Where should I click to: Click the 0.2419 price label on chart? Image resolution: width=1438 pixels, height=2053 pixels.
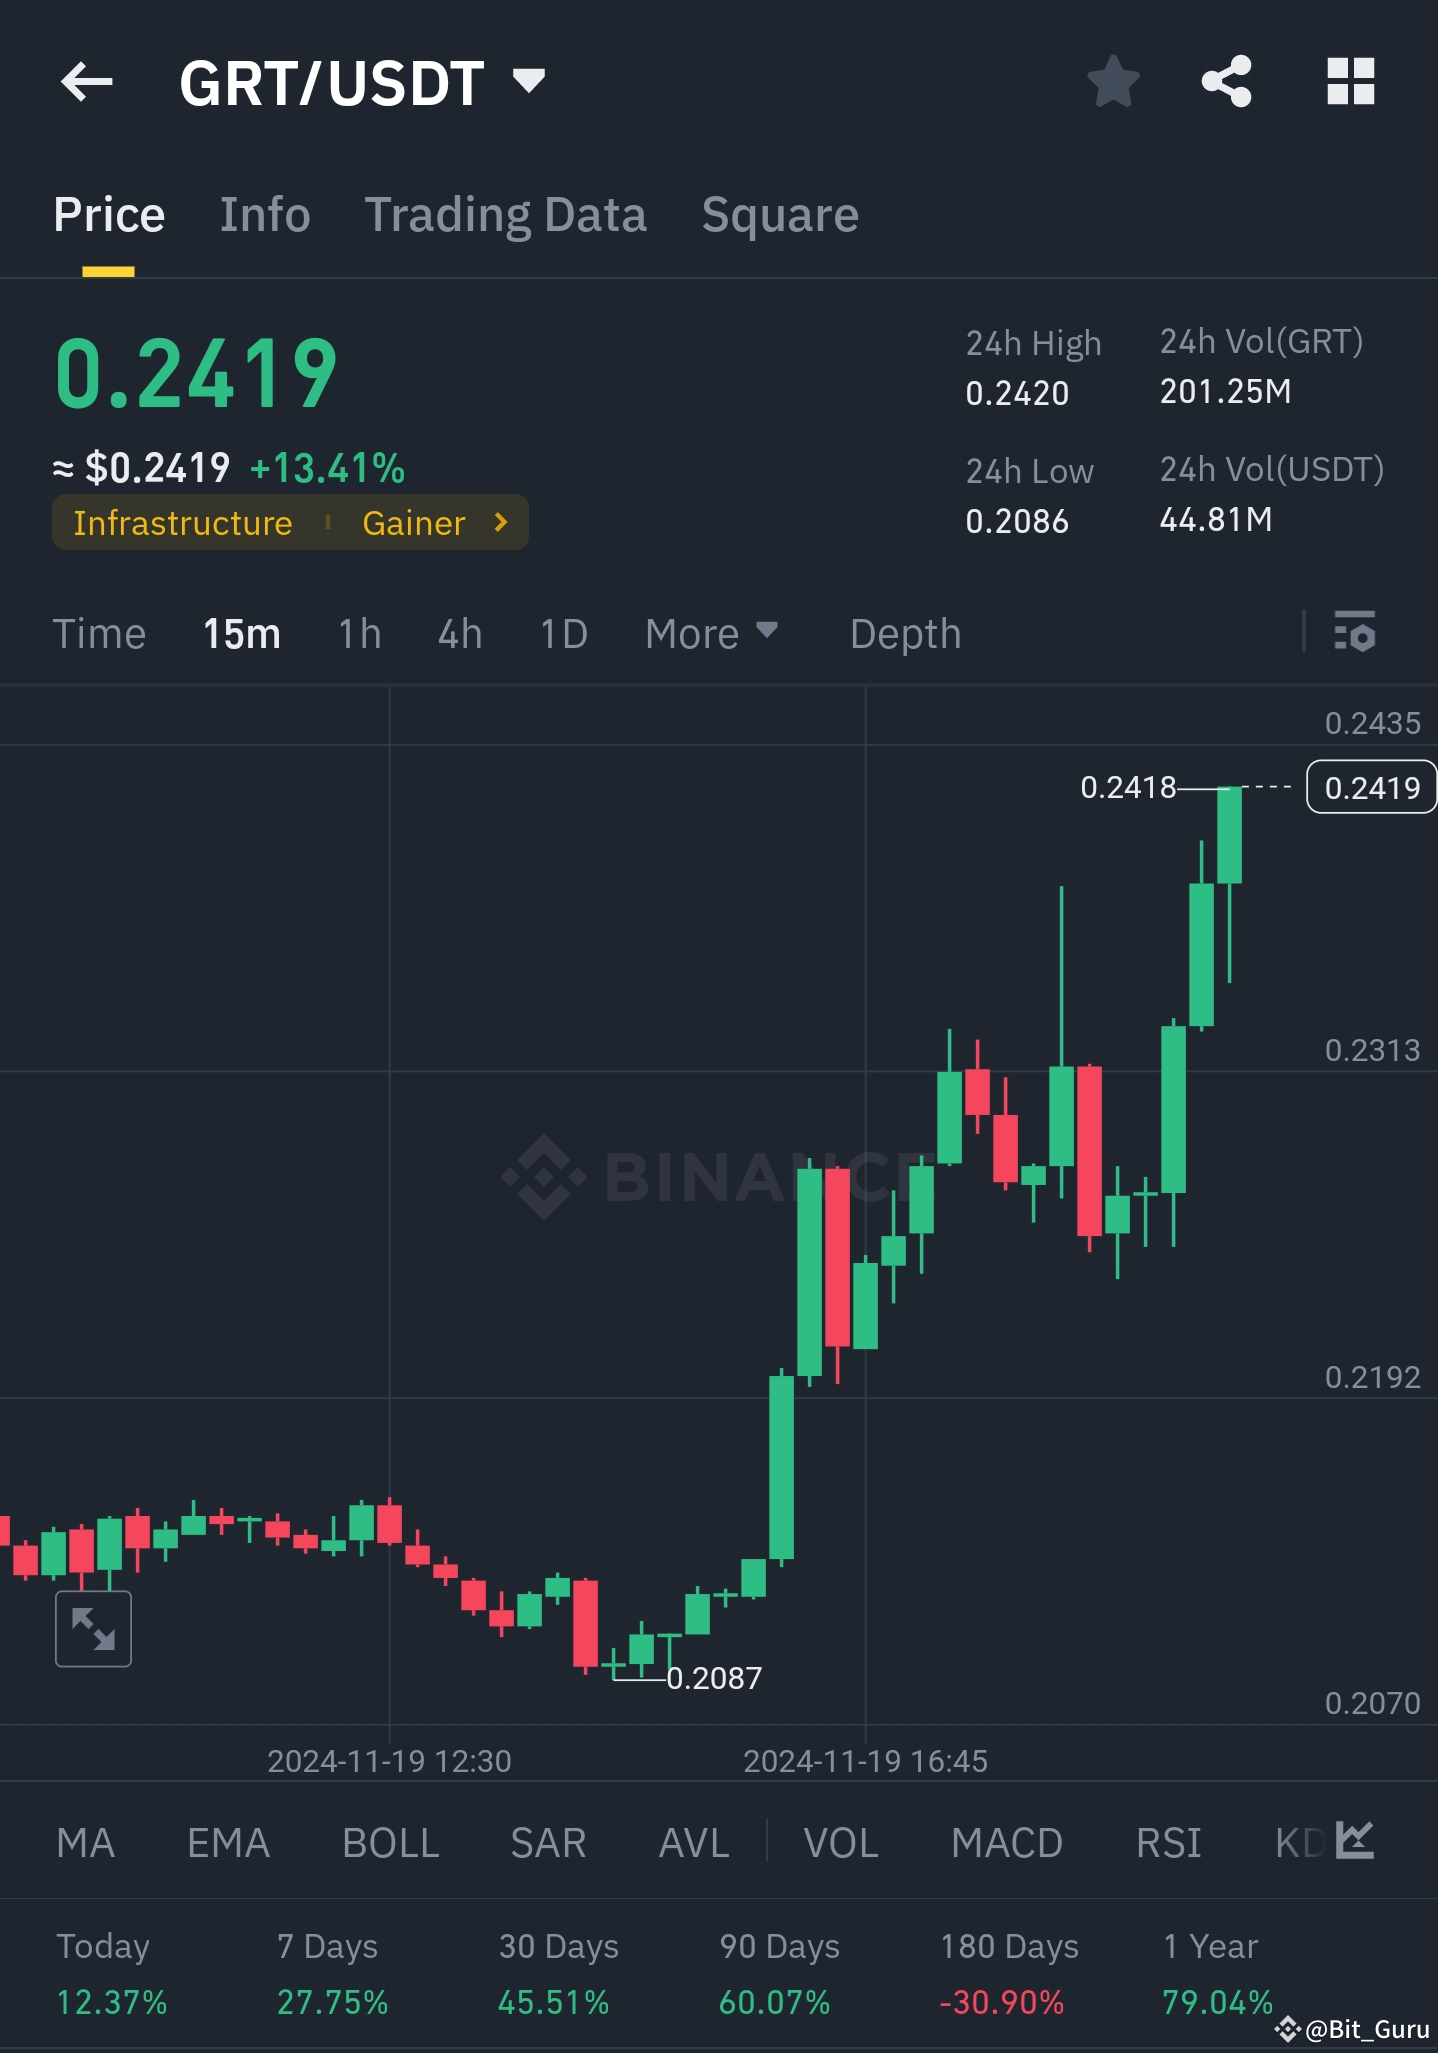[x=1371, y=787]
